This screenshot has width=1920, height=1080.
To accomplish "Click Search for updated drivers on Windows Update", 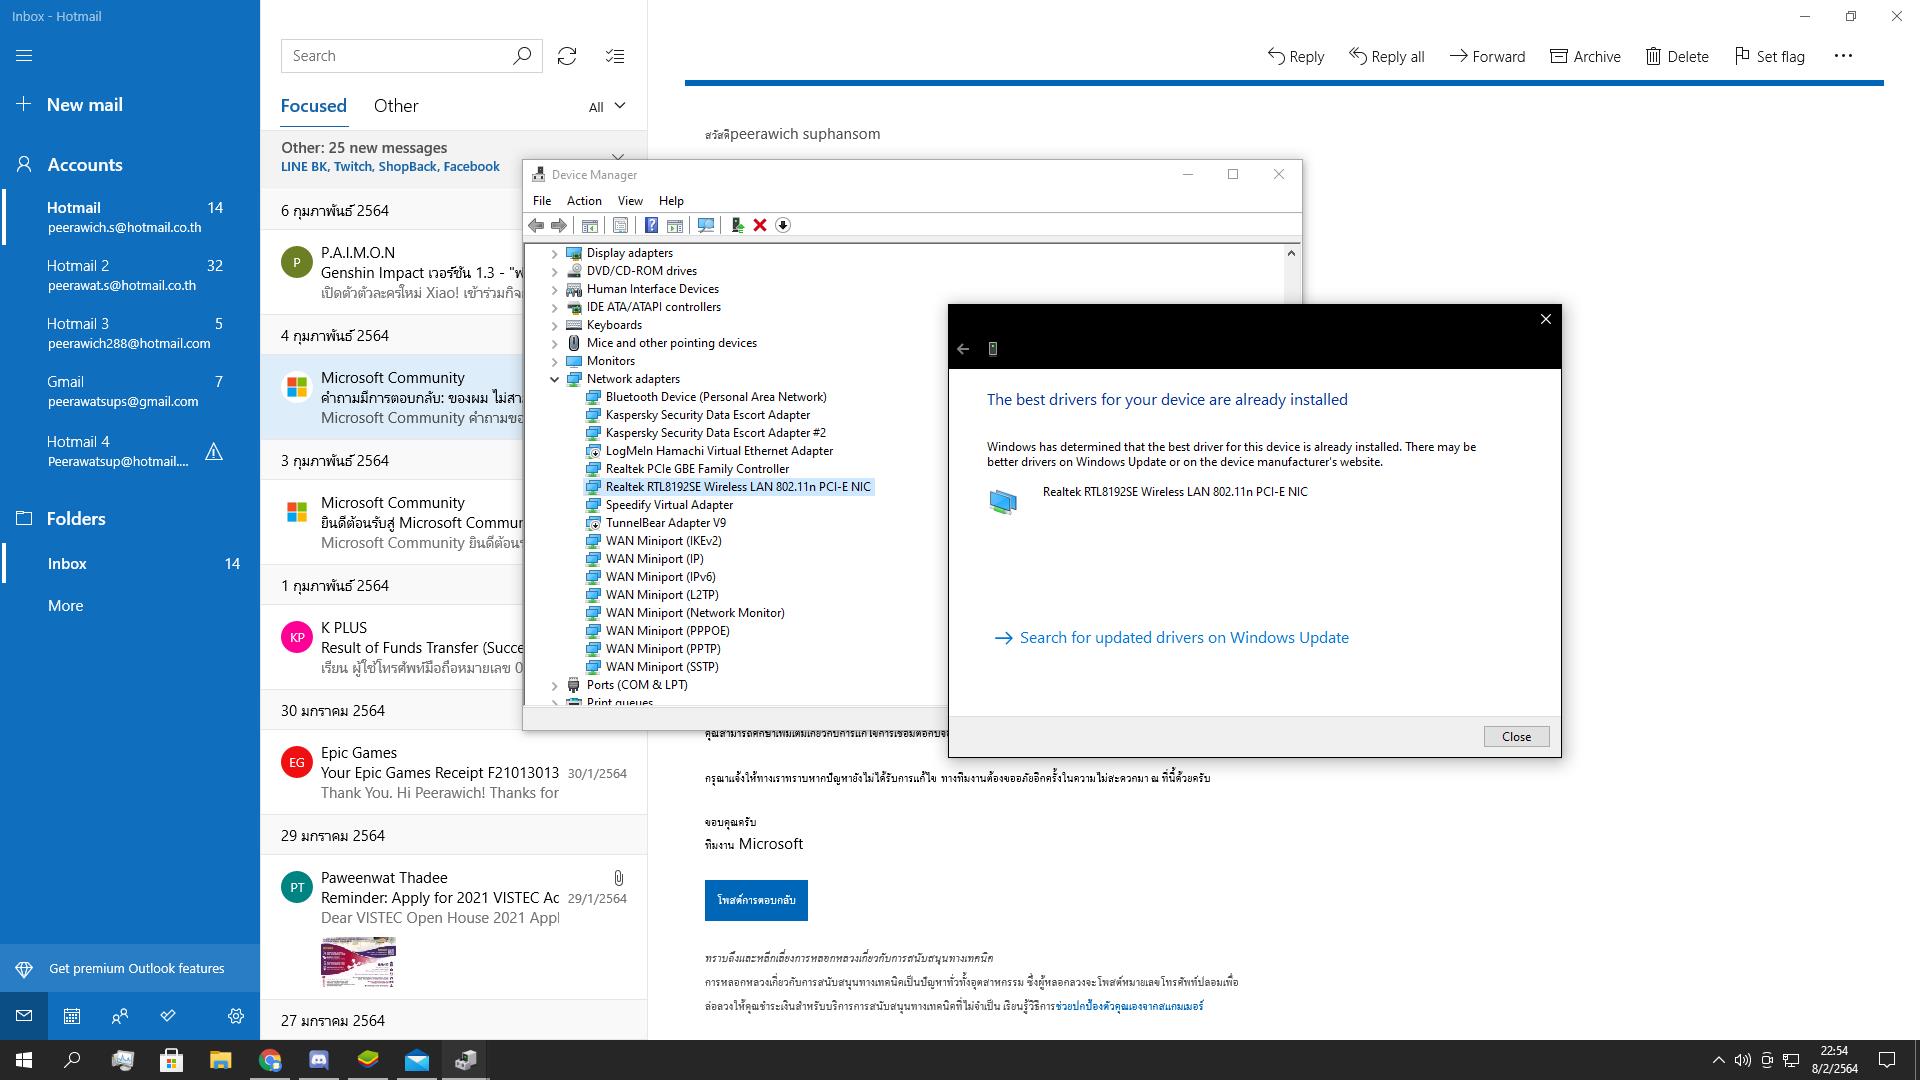I will pos(1184,638).
